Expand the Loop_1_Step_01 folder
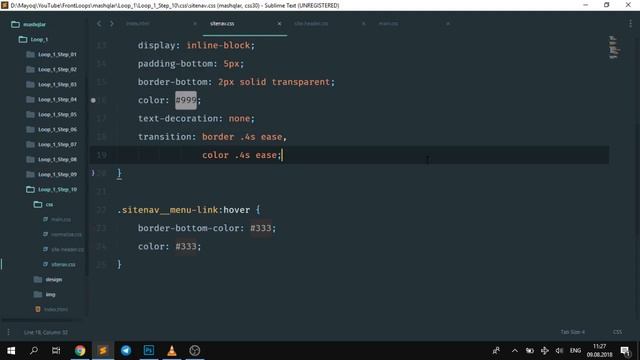This screenshot has width=640, height=360. [x=51, y=54]
